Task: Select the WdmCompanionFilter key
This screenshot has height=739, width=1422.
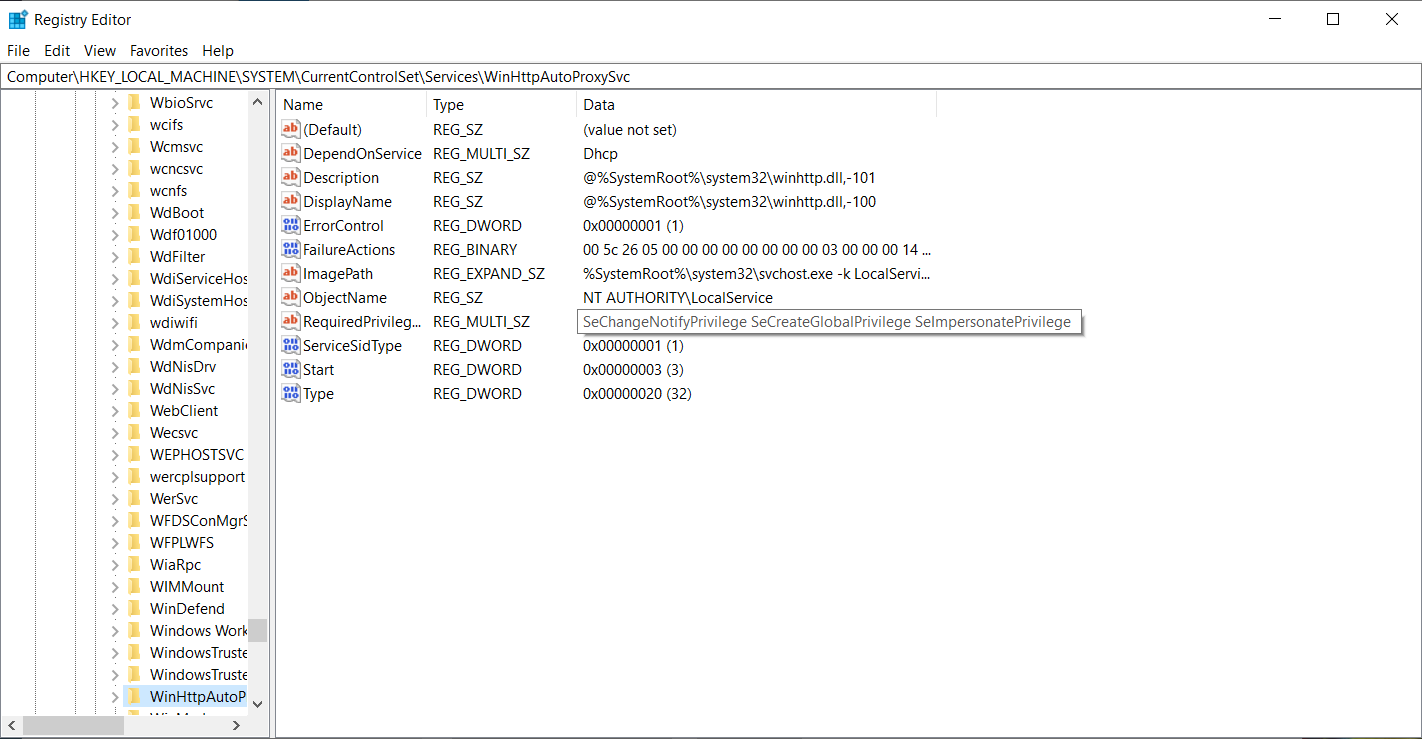Action: point(198,344)
